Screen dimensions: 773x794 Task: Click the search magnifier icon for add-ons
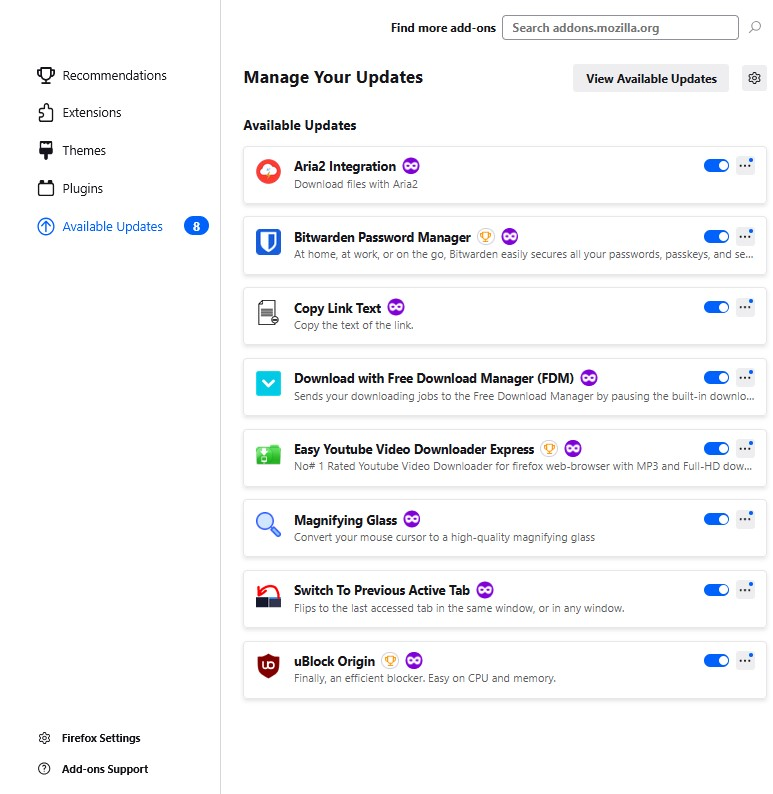coord(755,28)
